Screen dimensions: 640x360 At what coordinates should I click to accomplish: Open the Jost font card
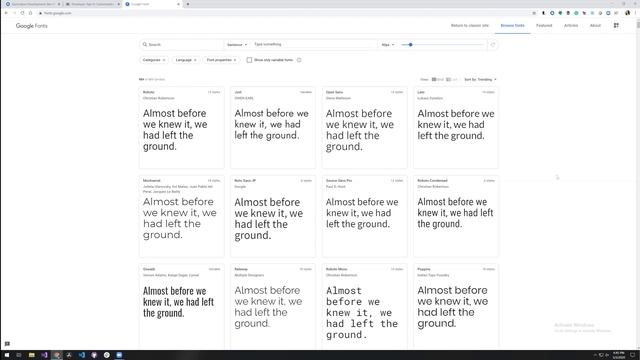(273, 128)
